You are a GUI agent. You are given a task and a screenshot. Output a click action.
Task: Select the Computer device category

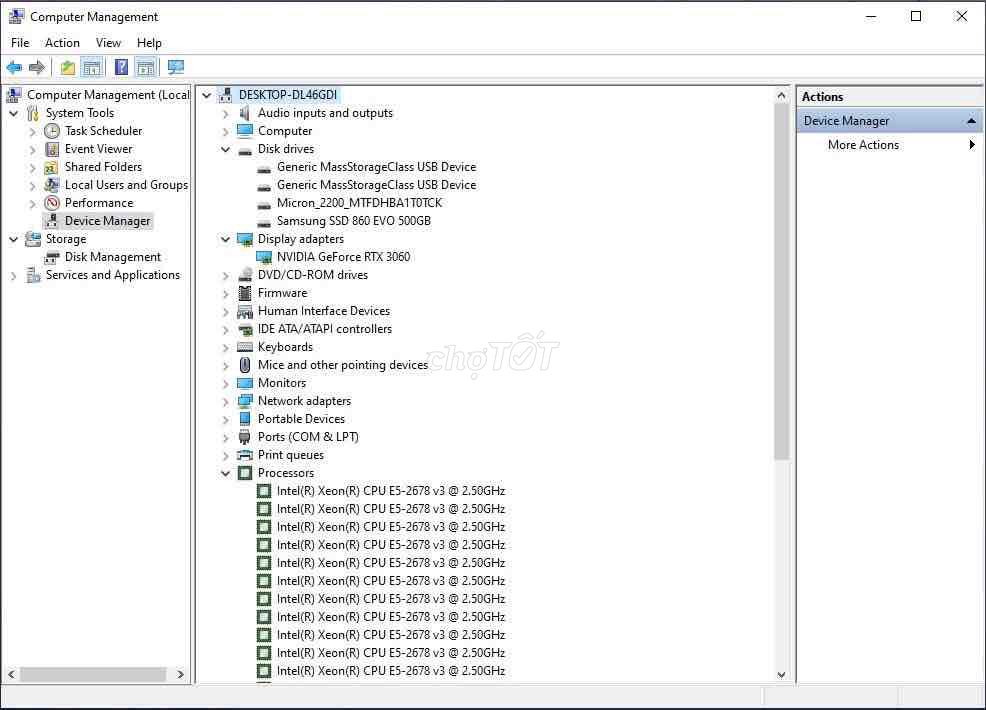pos(285,131)
